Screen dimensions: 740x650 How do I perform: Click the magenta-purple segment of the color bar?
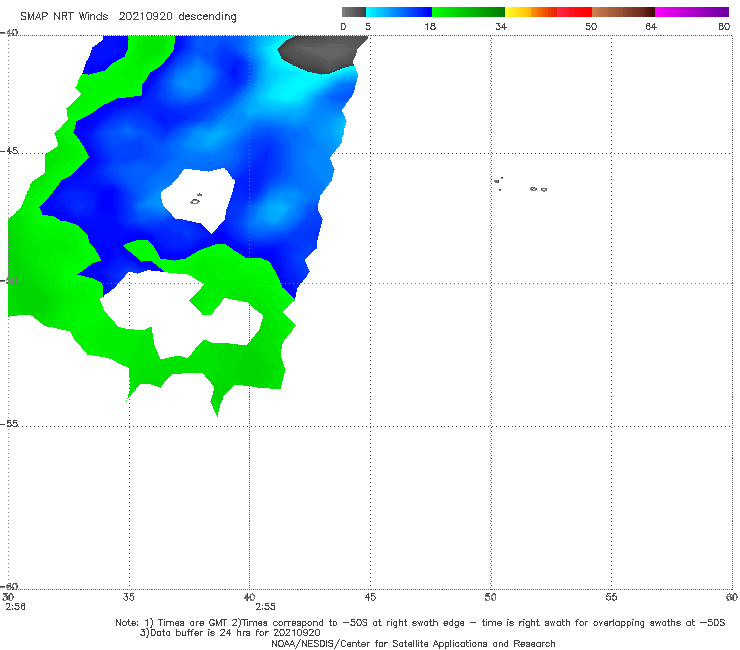point(692,12)
